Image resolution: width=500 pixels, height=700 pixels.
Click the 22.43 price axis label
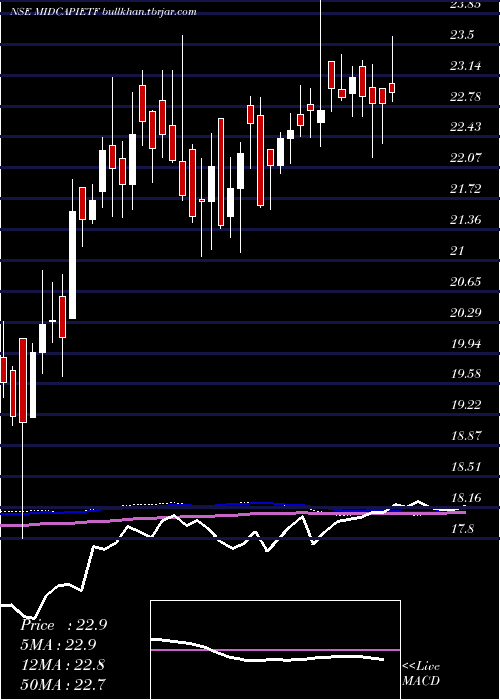click(466, 127)
